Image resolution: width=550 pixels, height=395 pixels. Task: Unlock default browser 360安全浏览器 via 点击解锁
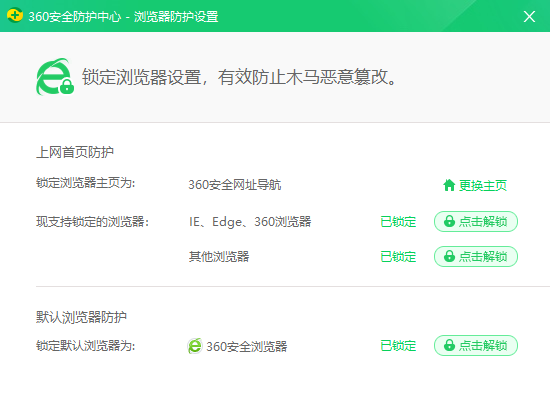click(476, 346)
